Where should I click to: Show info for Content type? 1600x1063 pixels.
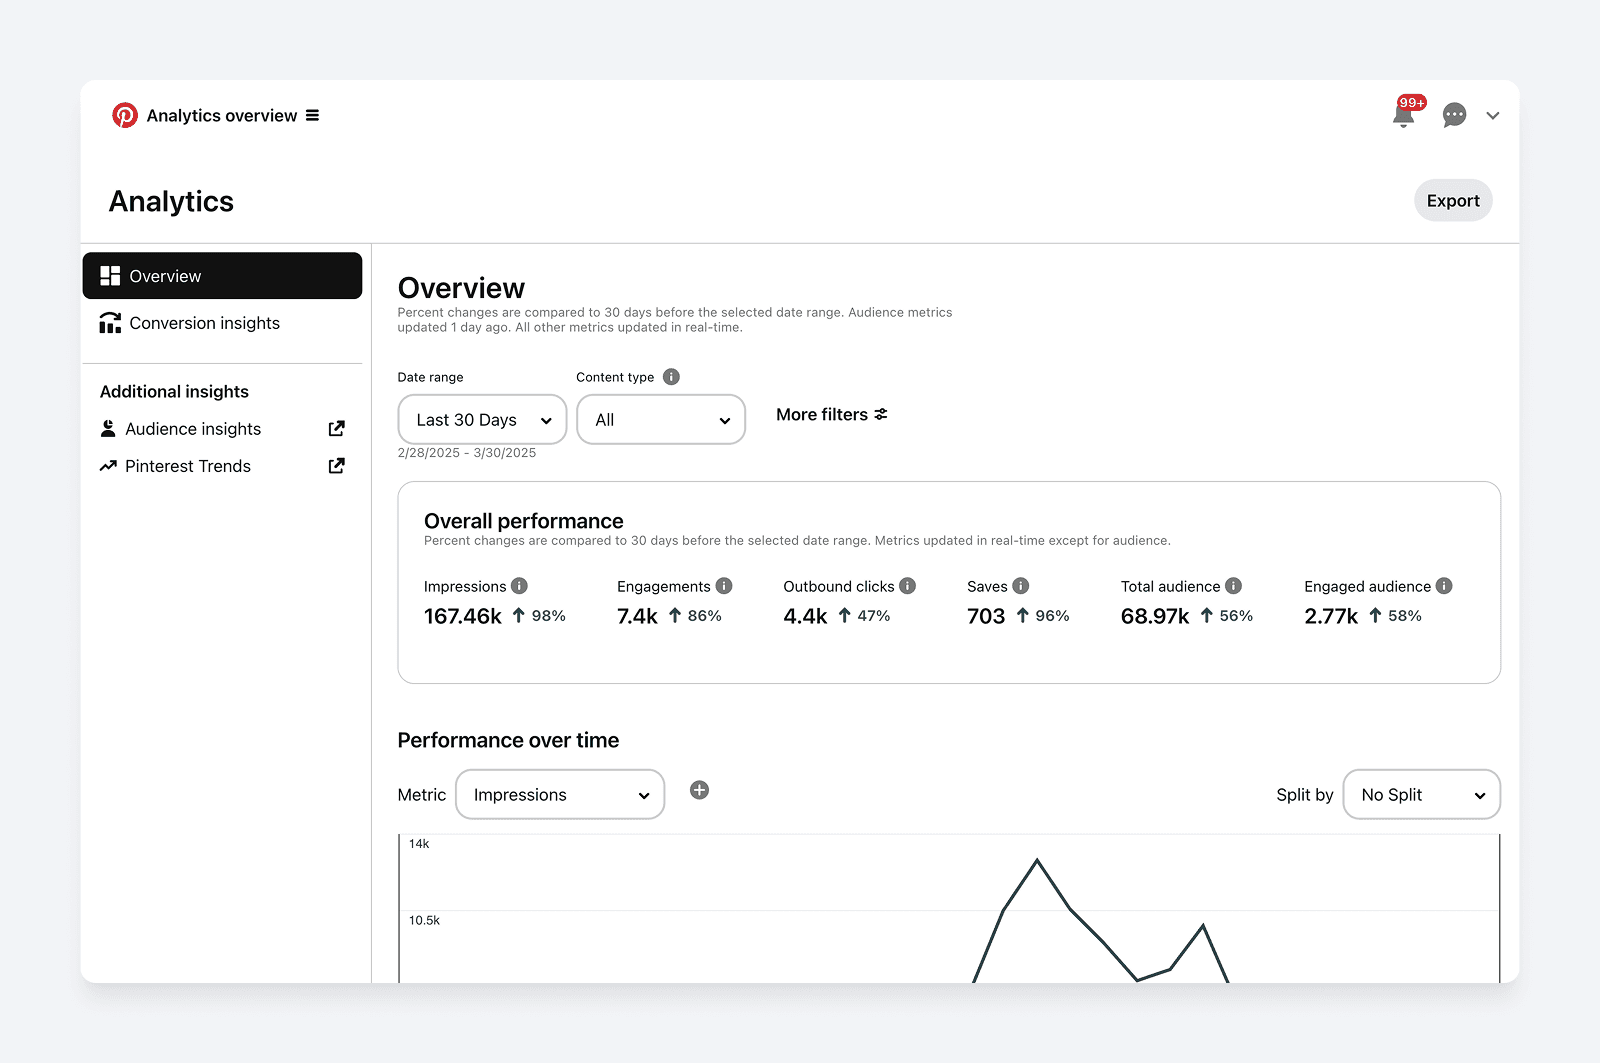671,377
